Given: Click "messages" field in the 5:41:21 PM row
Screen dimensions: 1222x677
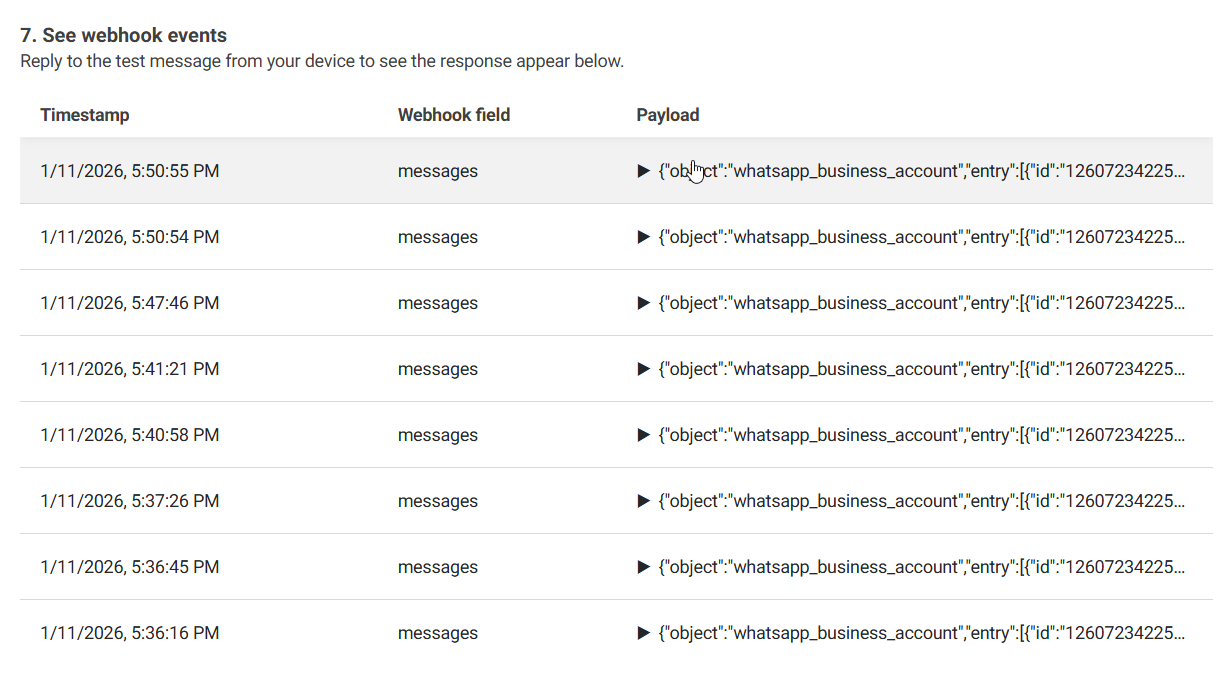Looking at the screenshot, I should click(438, 369).
